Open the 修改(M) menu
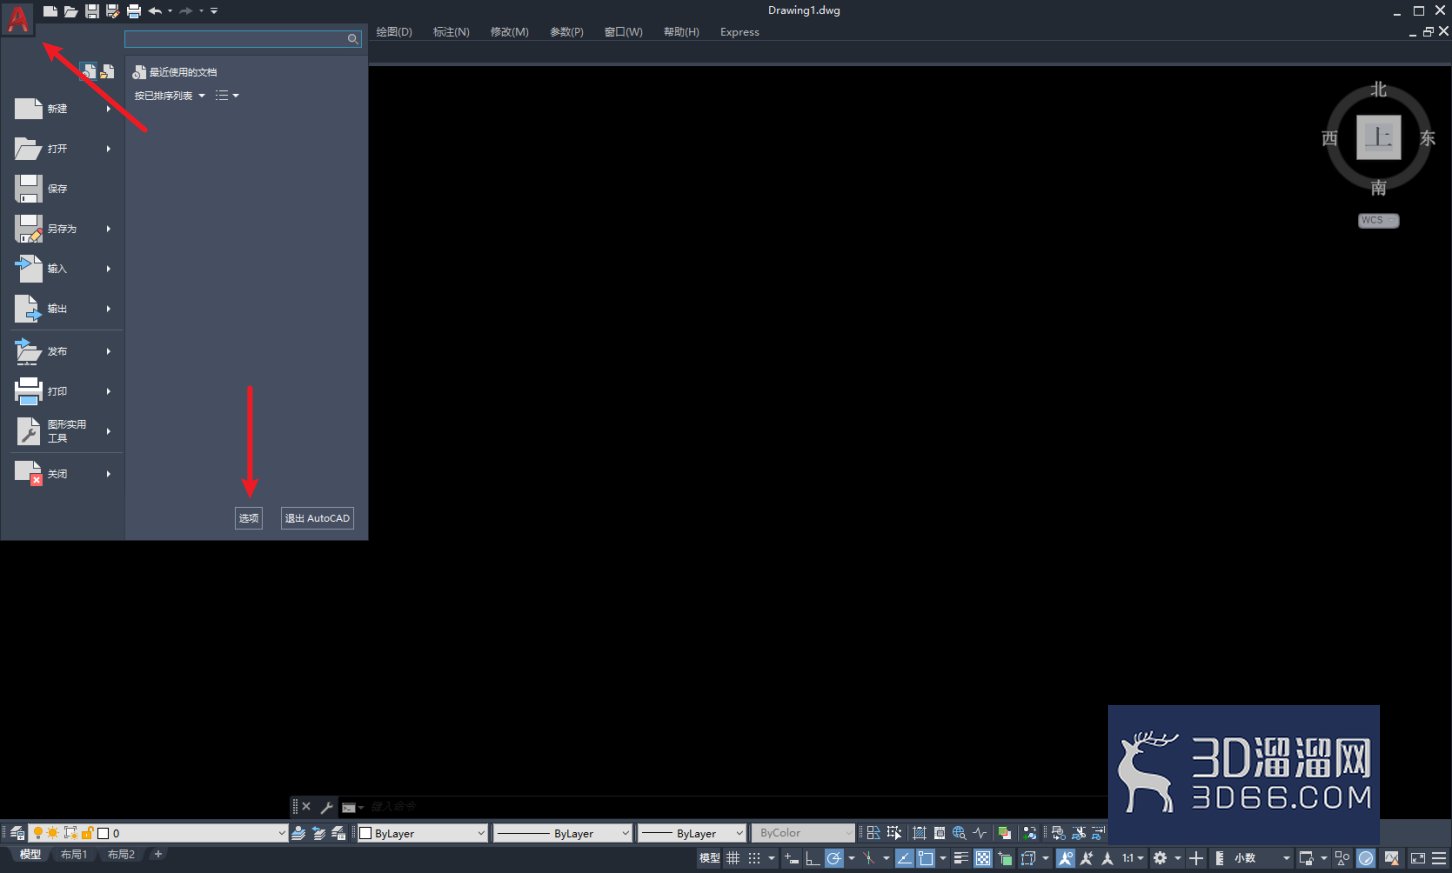The height and width of the screenshot is (873, 1452). [x=509, y=32]
